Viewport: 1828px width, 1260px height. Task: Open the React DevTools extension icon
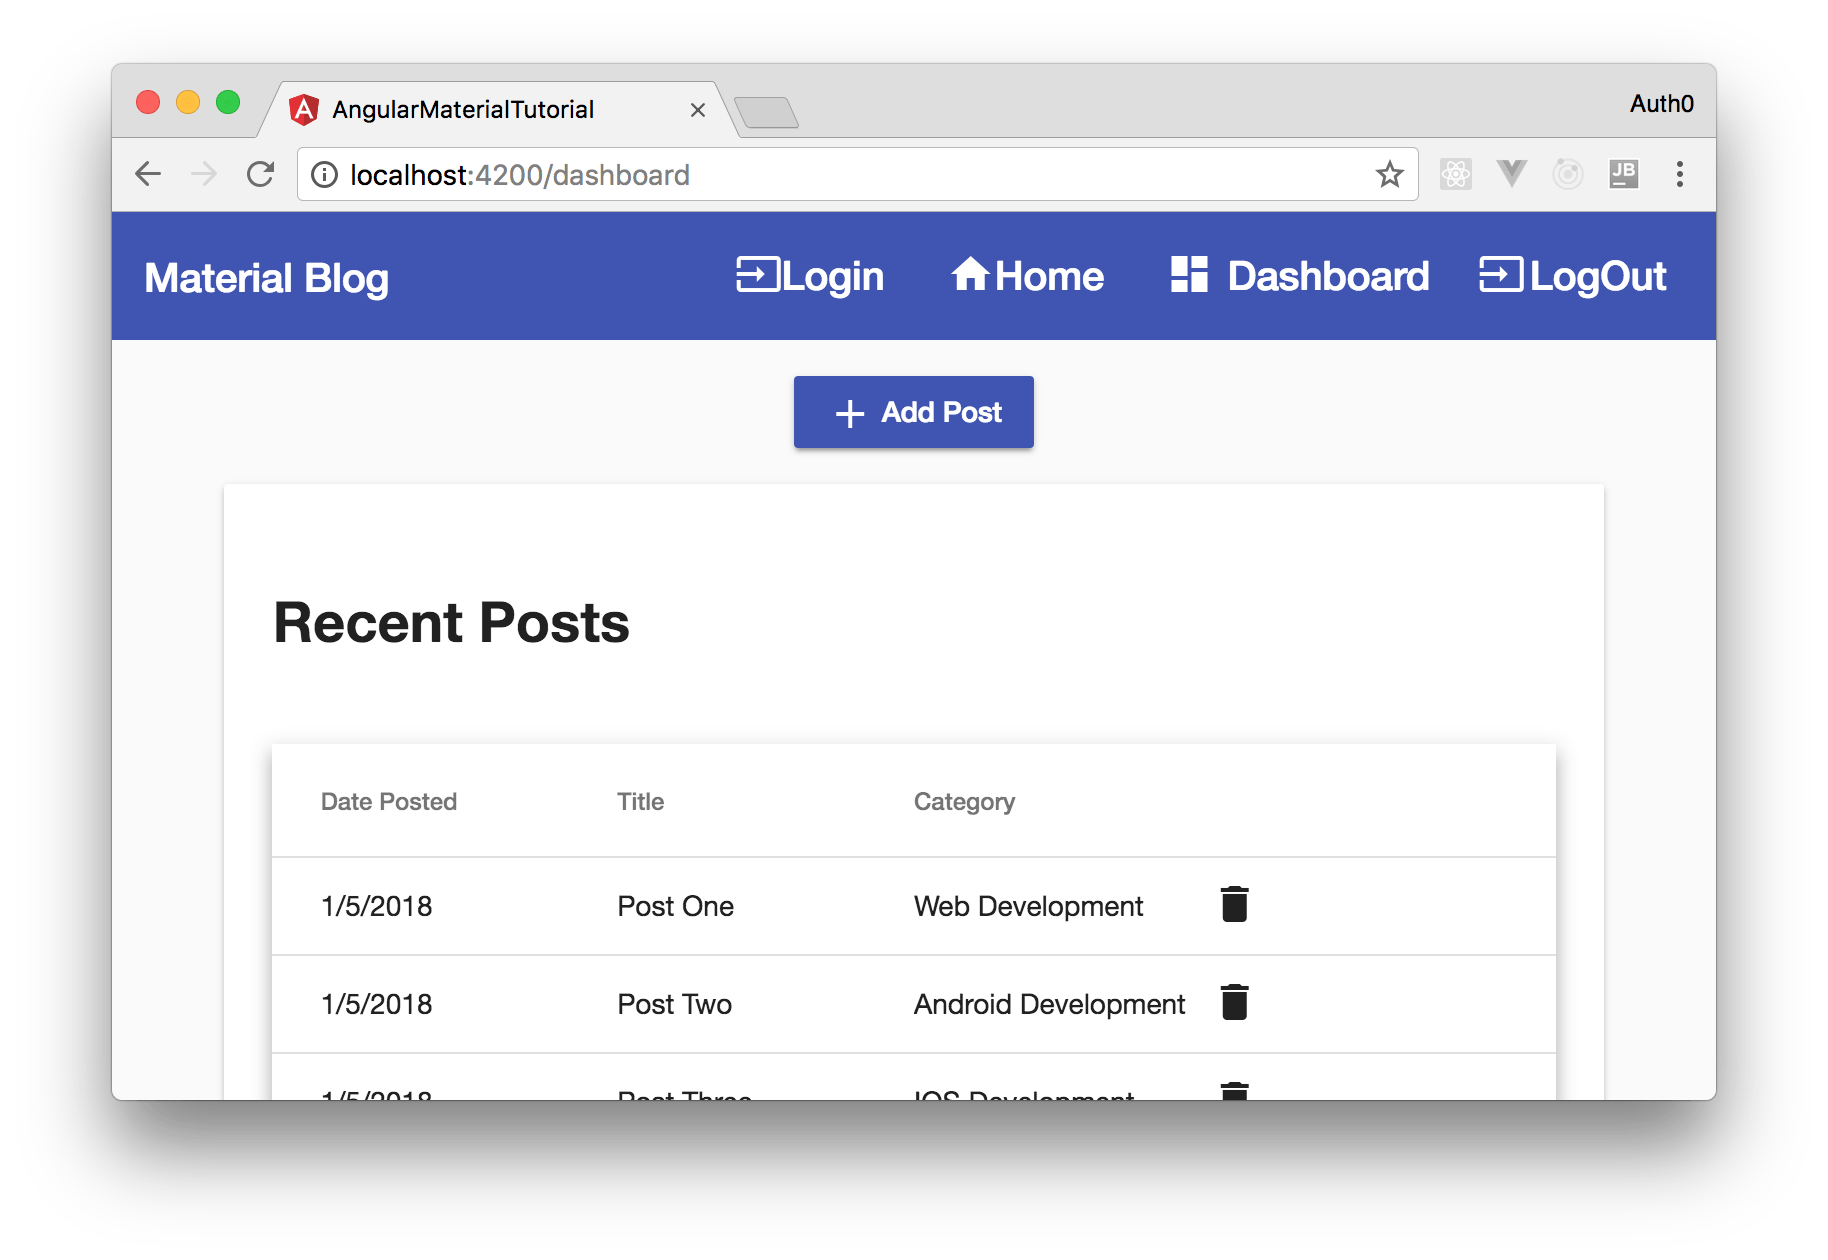(1456, 174)
